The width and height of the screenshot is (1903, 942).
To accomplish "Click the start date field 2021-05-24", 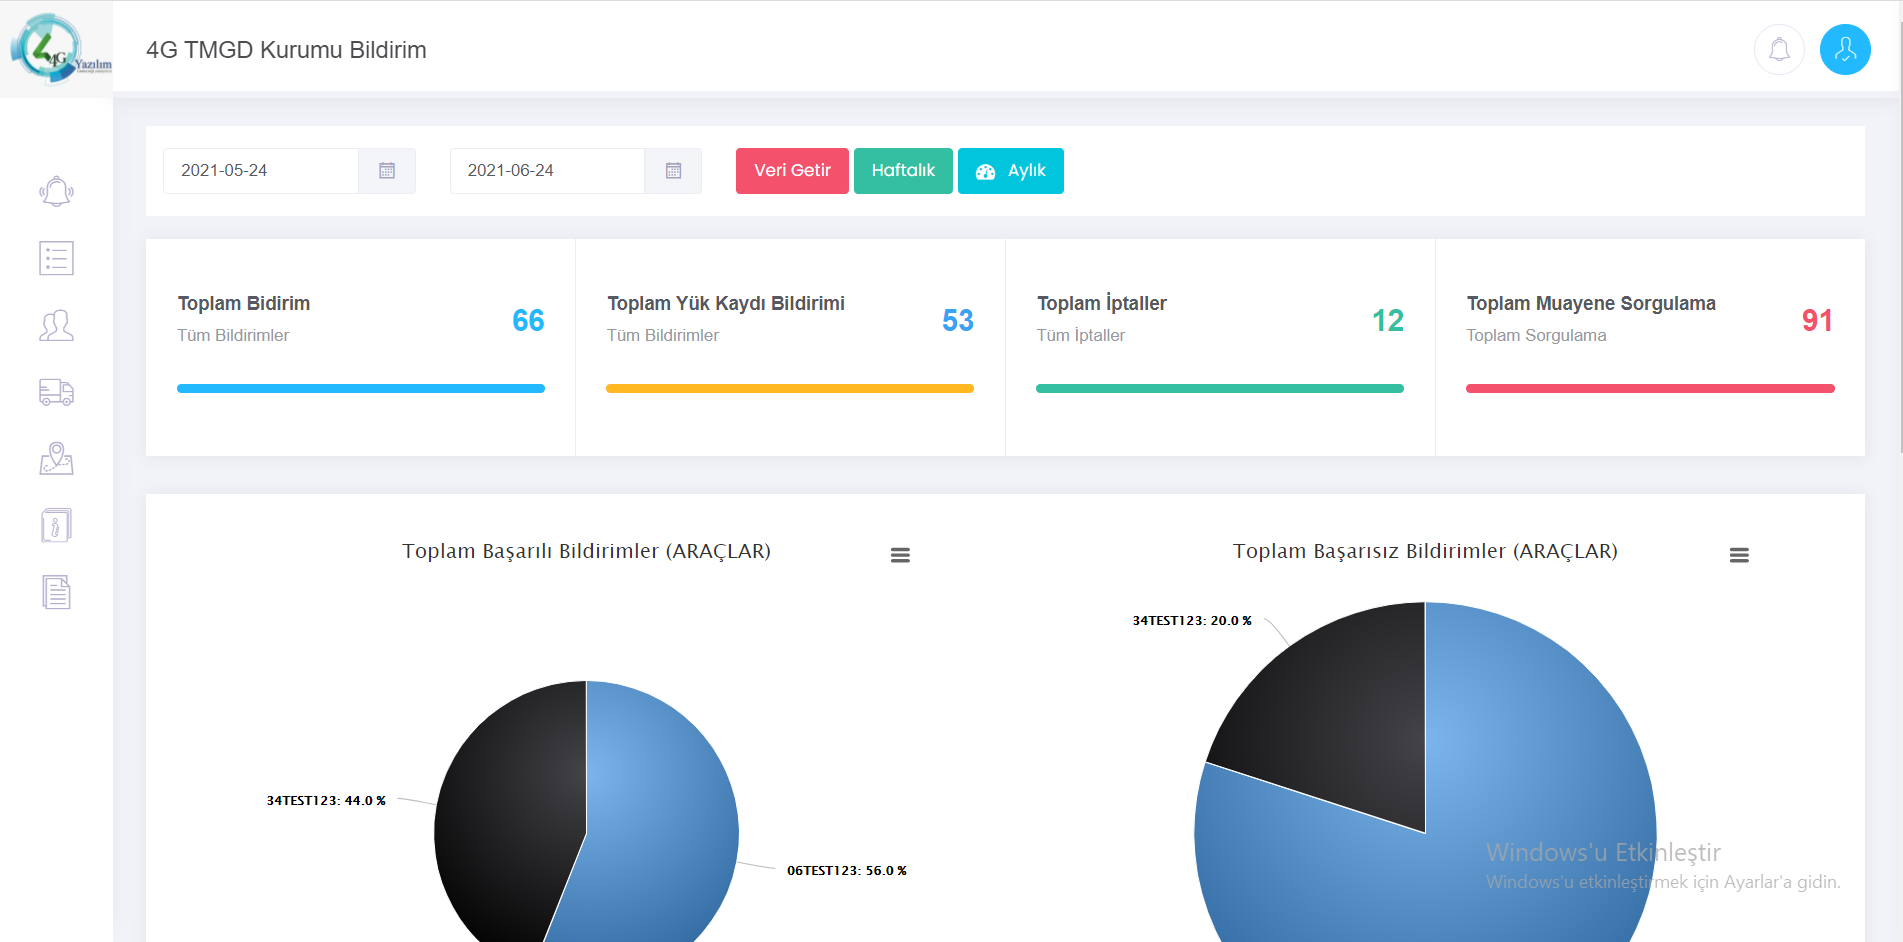I will click(261, 171).
